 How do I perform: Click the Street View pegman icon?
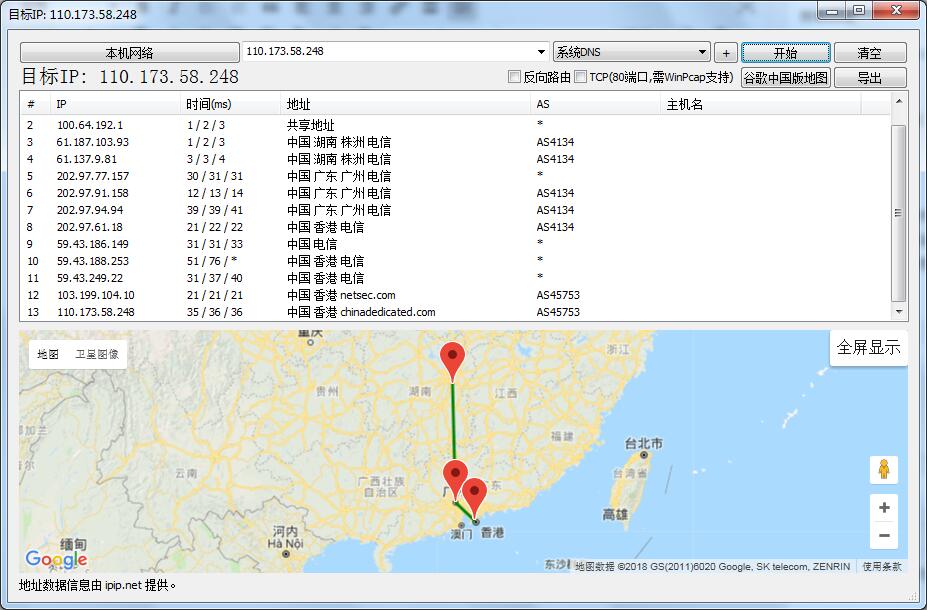[884, 469]
